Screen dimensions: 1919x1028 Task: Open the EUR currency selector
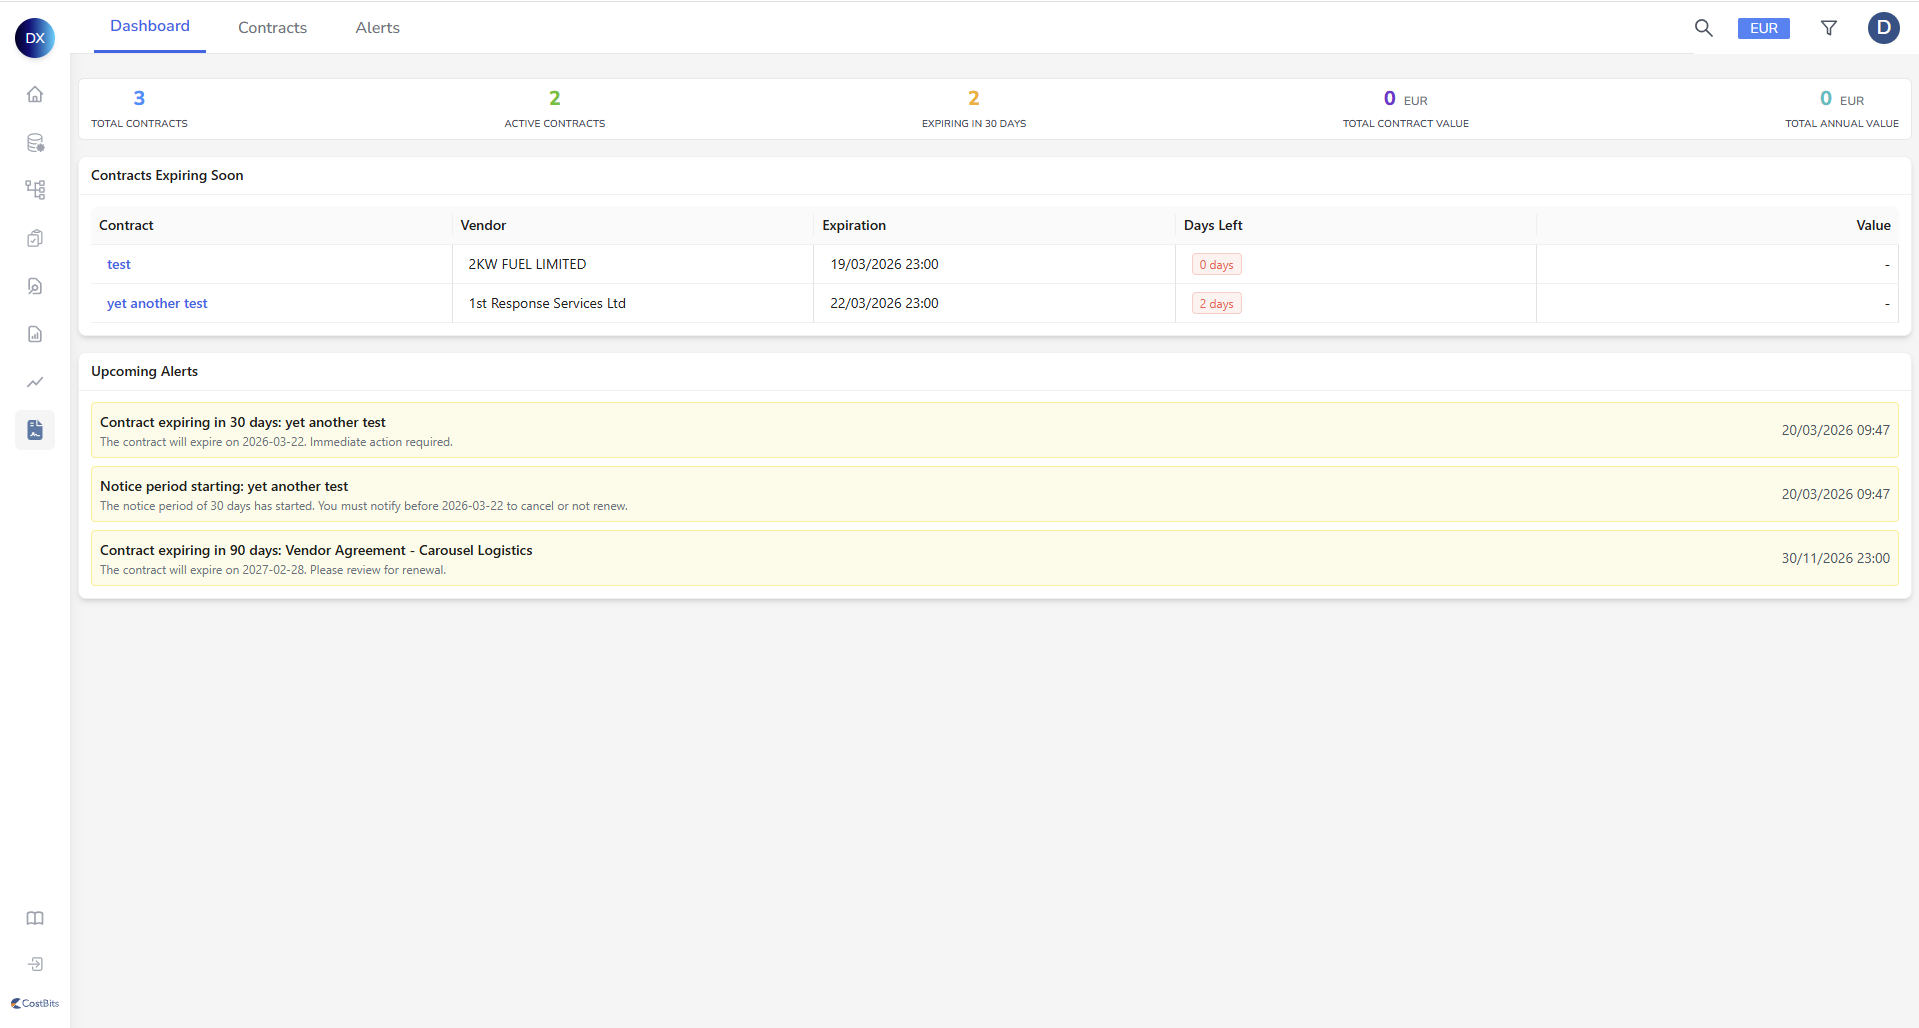coord(1763,28)
